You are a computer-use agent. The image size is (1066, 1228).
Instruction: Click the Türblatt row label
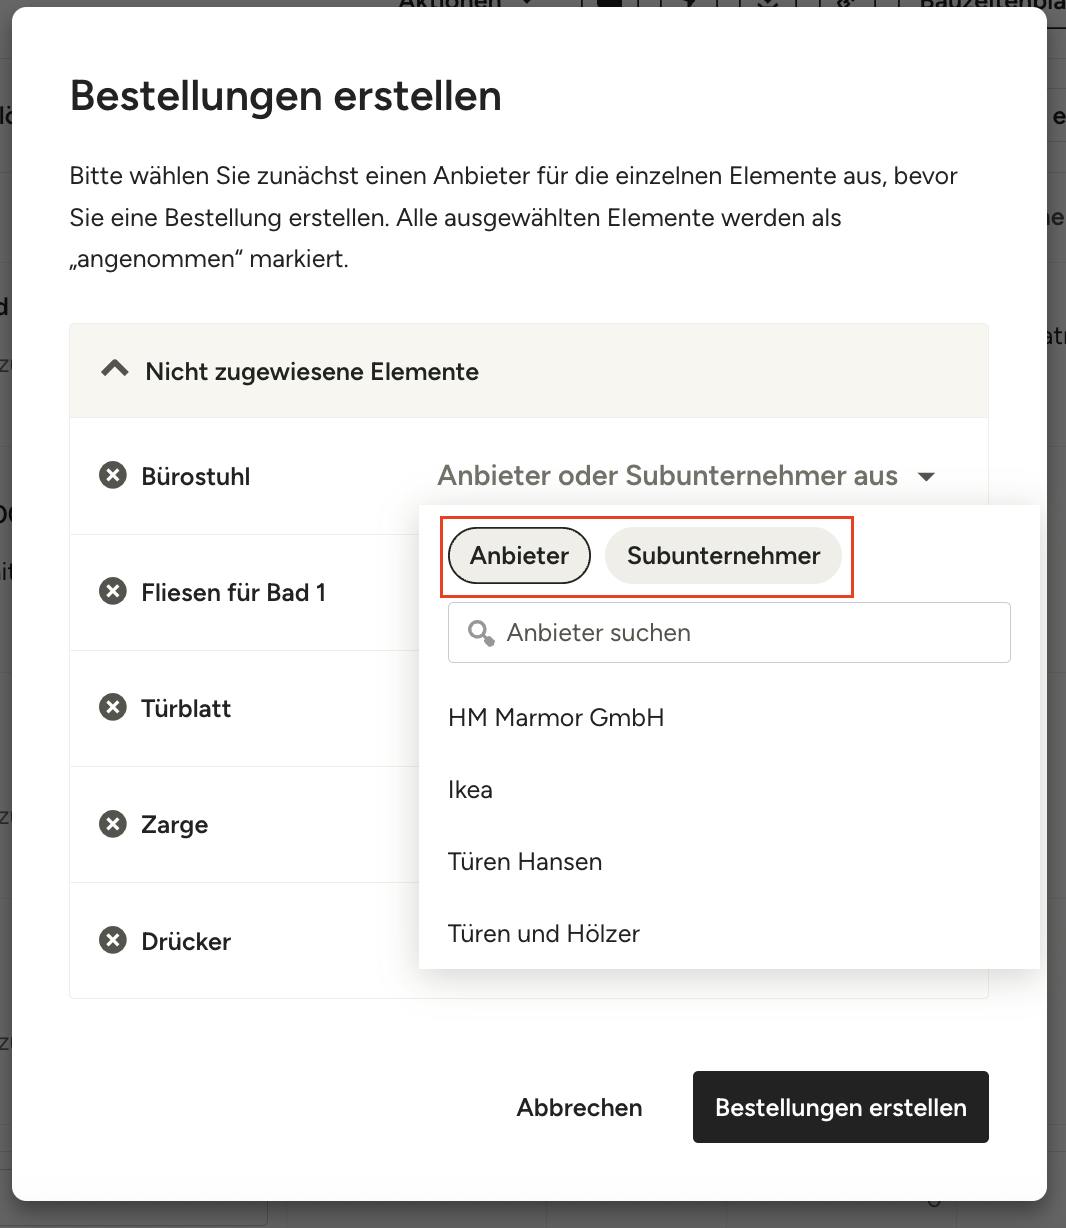tap(186, 708)
